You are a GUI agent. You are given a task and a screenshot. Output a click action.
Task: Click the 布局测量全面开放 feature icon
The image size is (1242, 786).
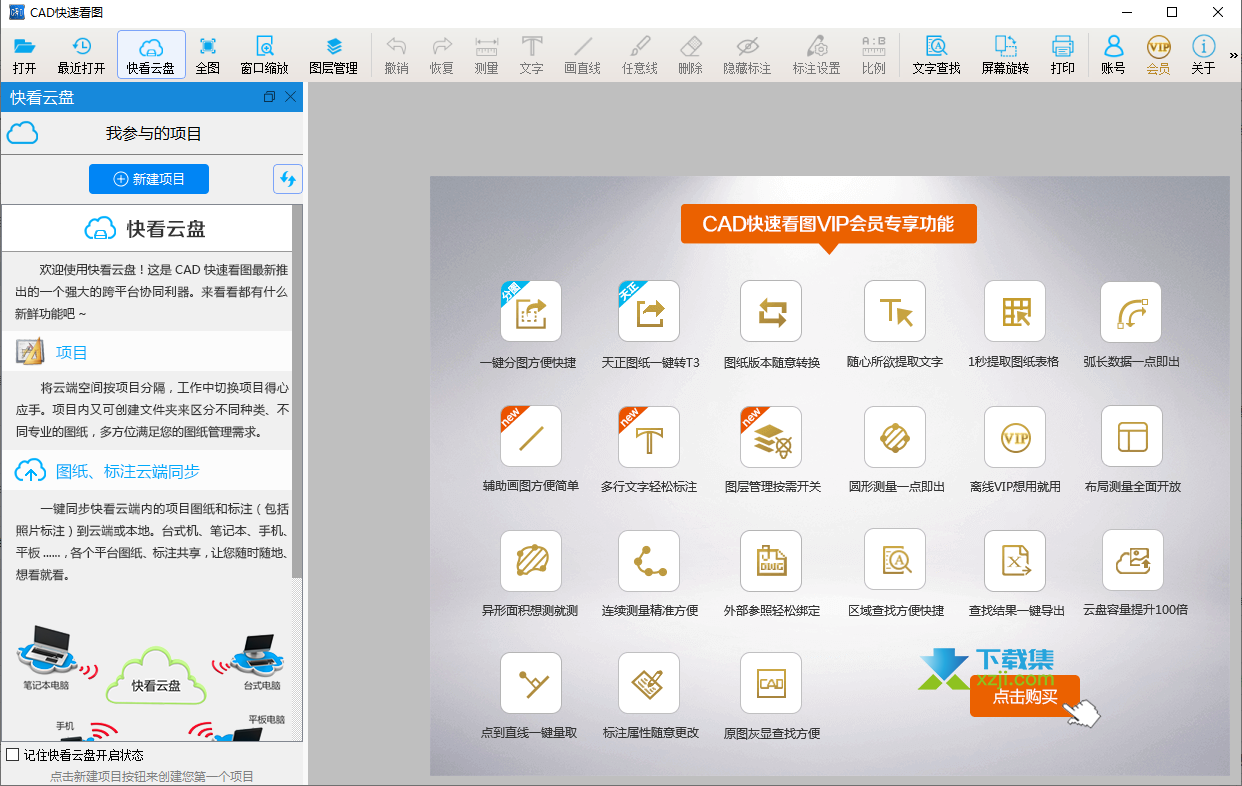(1132, 436)
